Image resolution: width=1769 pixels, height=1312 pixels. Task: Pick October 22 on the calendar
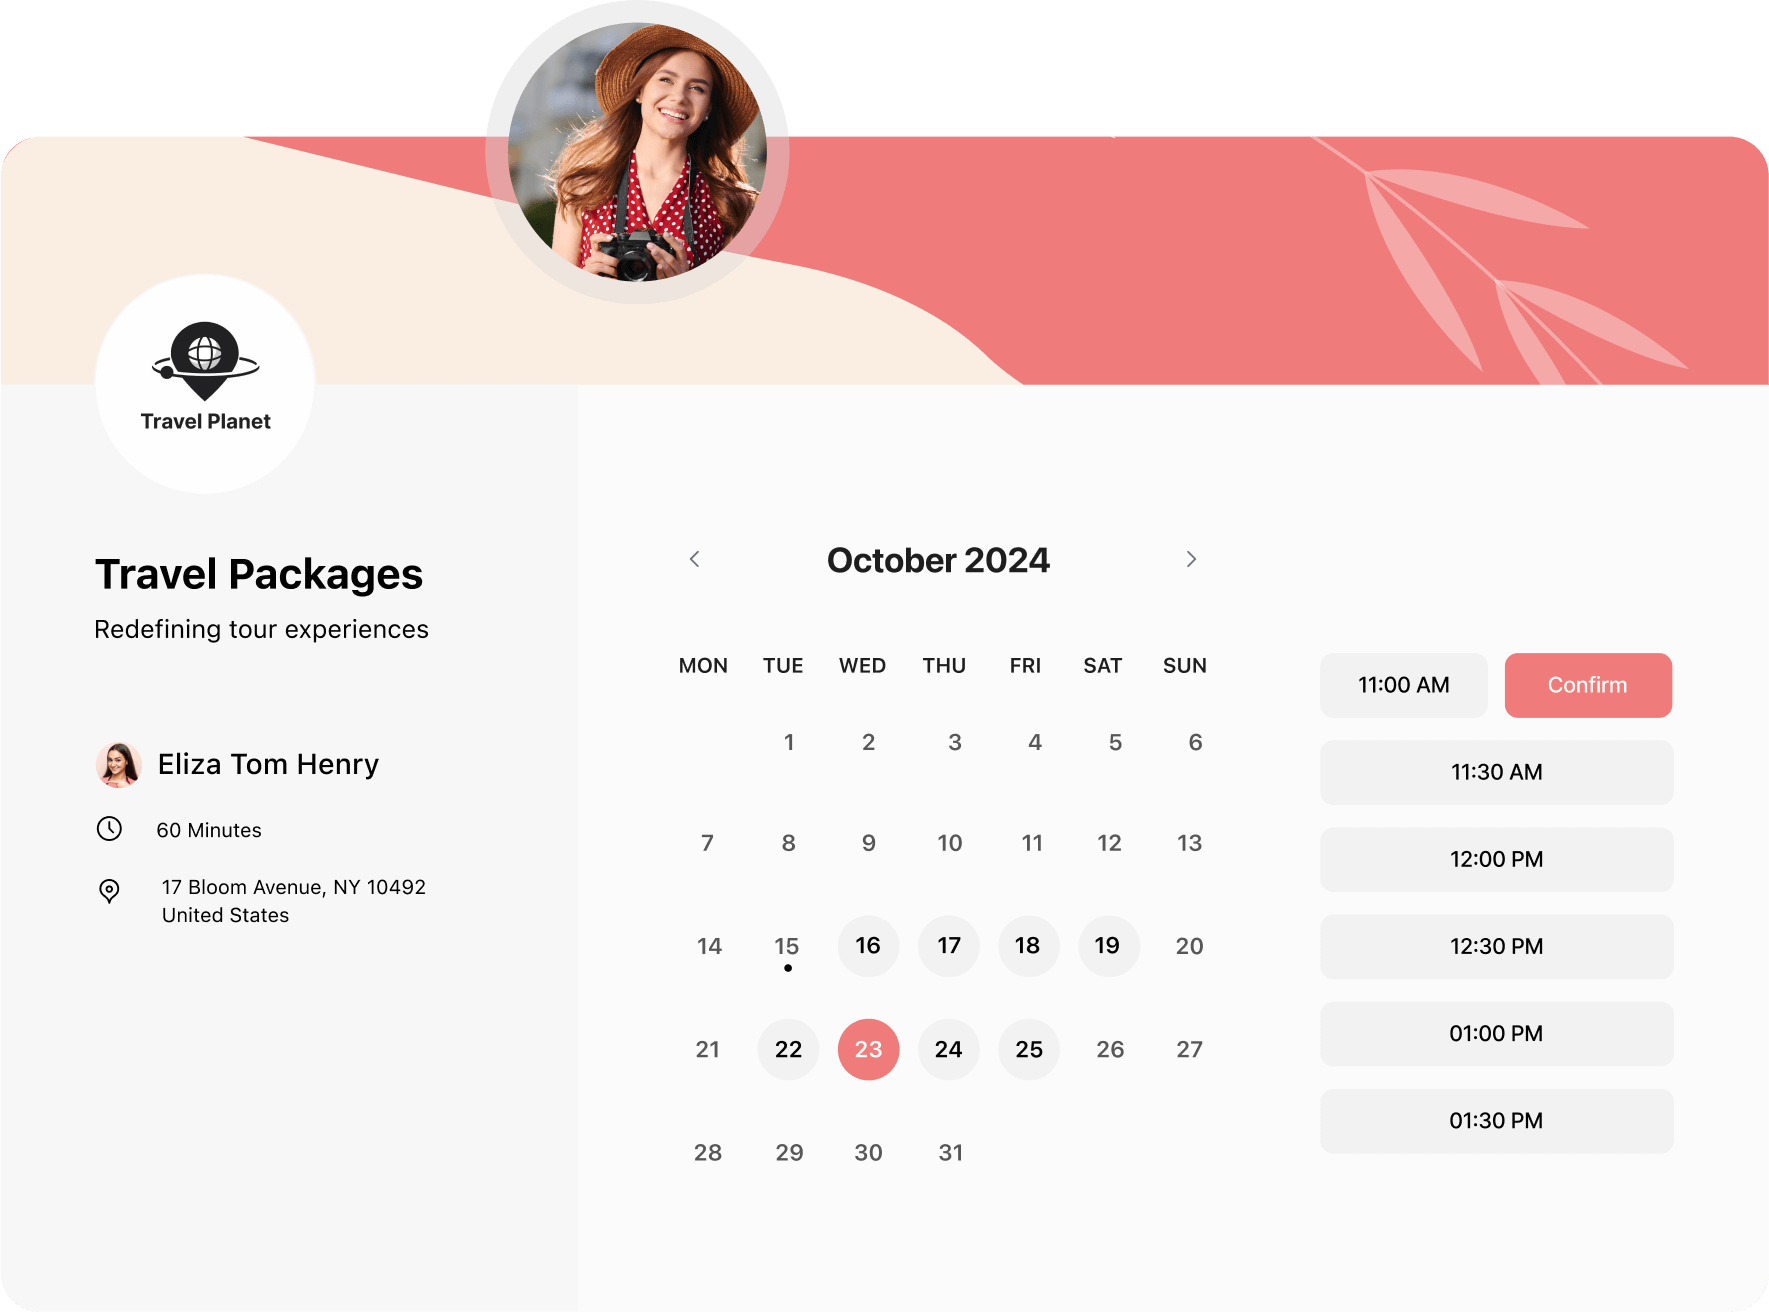788,1049
